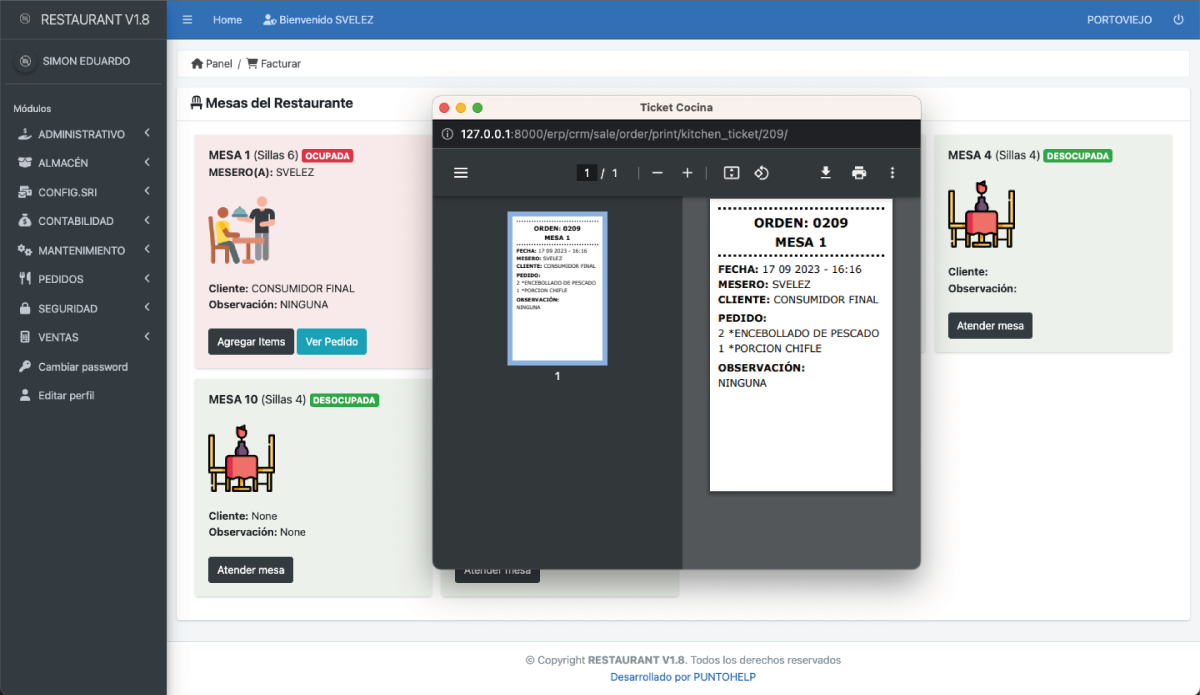Zoom out of the kitchen ticket
Viewport: 1200px width, 695px height.
click(x=657, y=173)
